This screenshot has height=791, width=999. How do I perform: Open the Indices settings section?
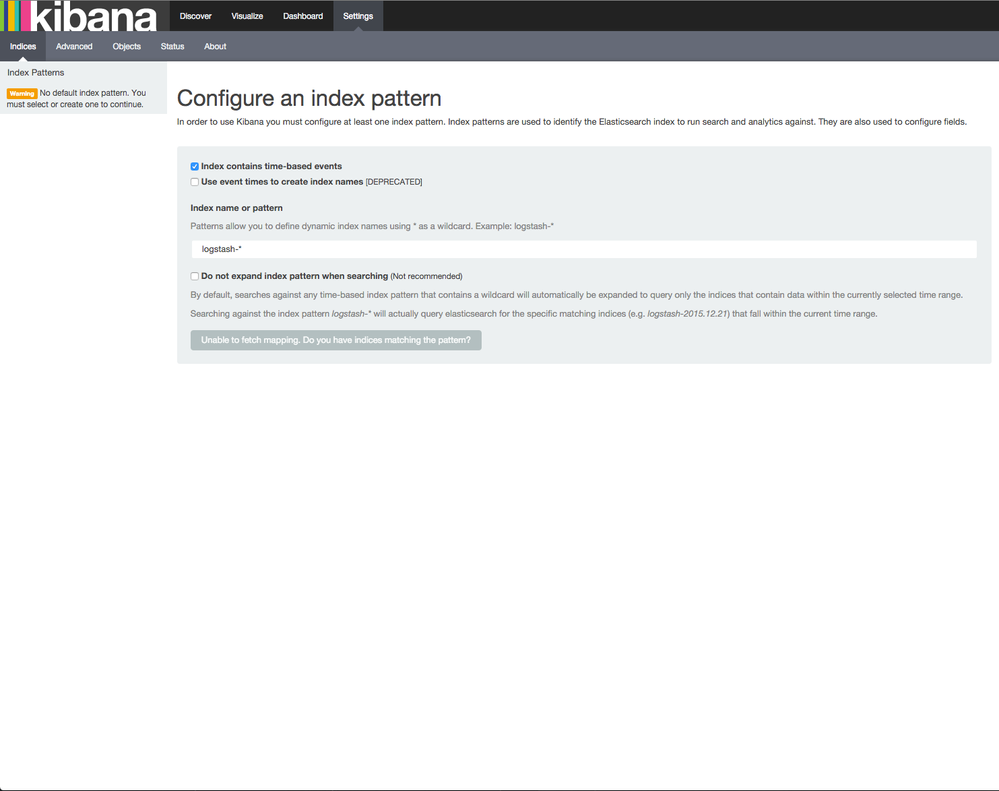click(22, 46)
